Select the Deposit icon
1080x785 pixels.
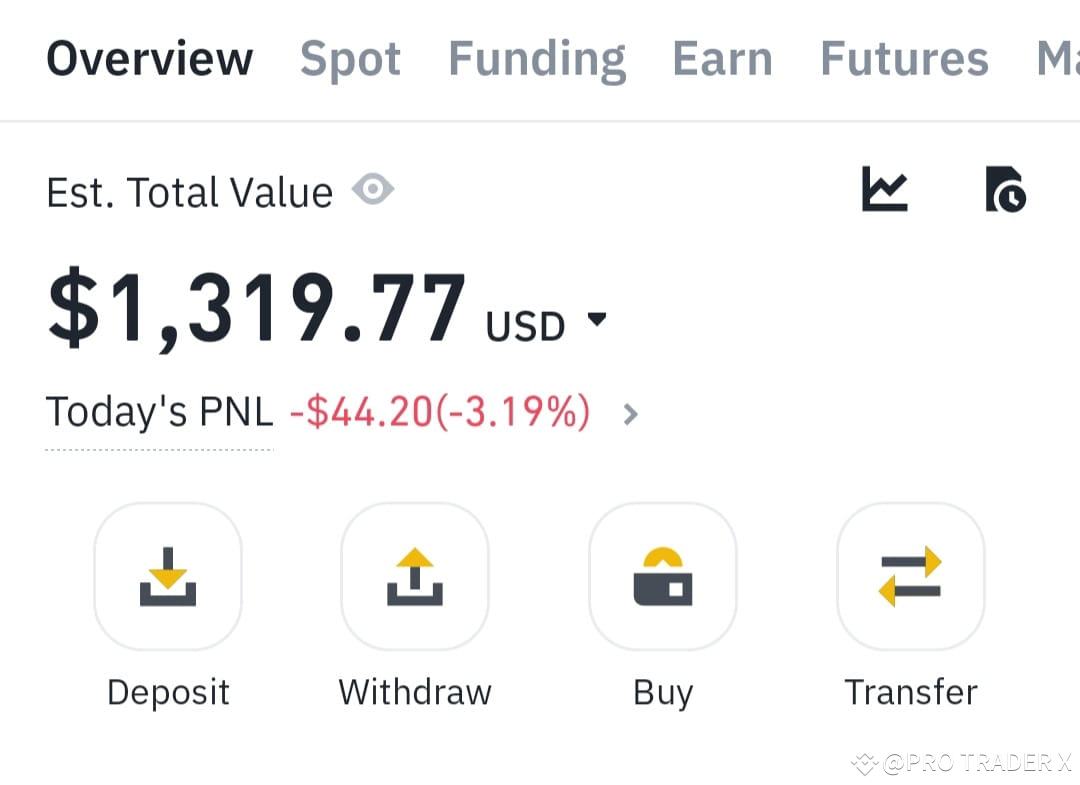(x=167, y=576)
